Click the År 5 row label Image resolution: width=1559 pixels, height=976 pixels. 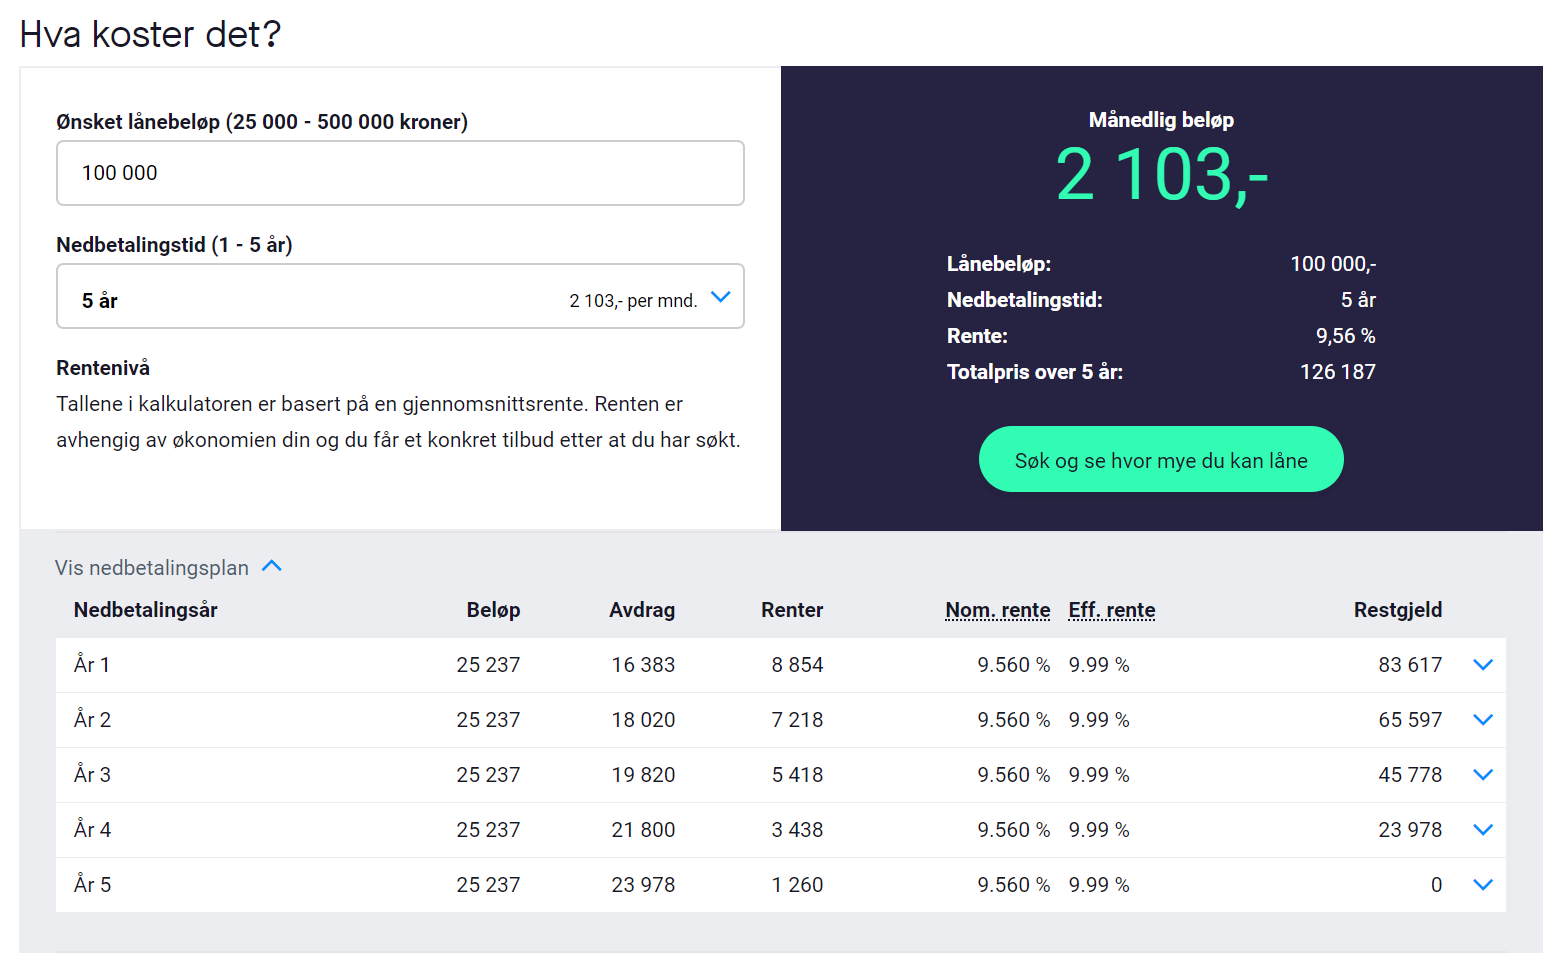click(x=92, y=885)
